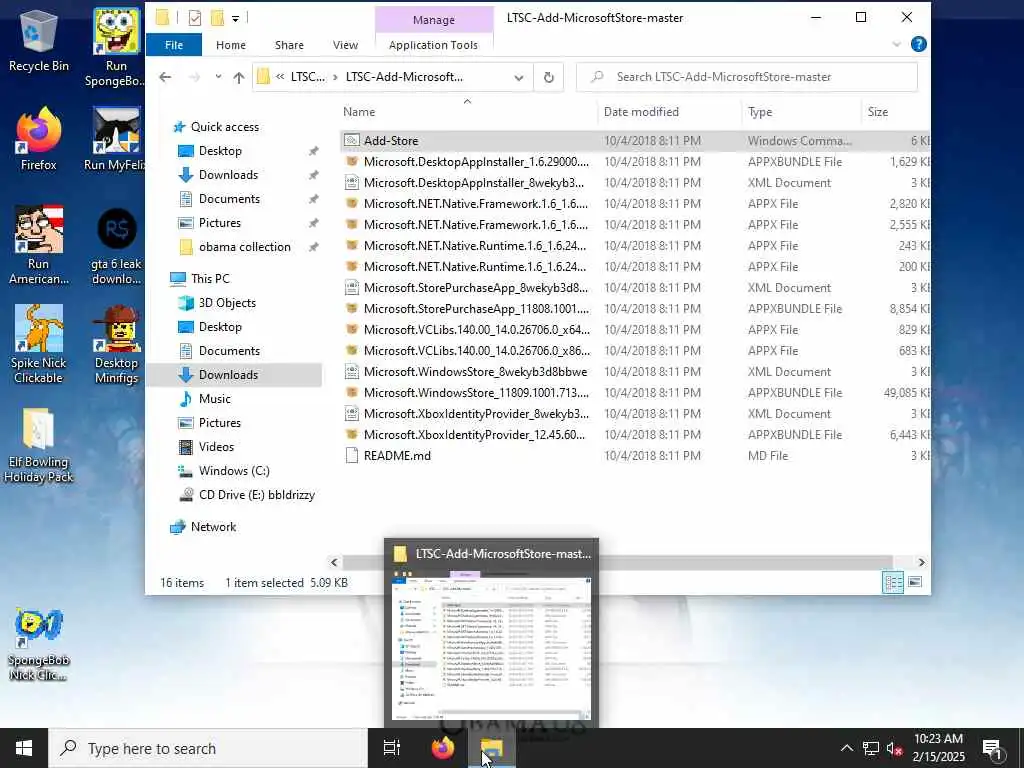This screenshot has width=1024, height=768.
Task: Open Firefox from the taskbar
Action: tap(443, 748)
